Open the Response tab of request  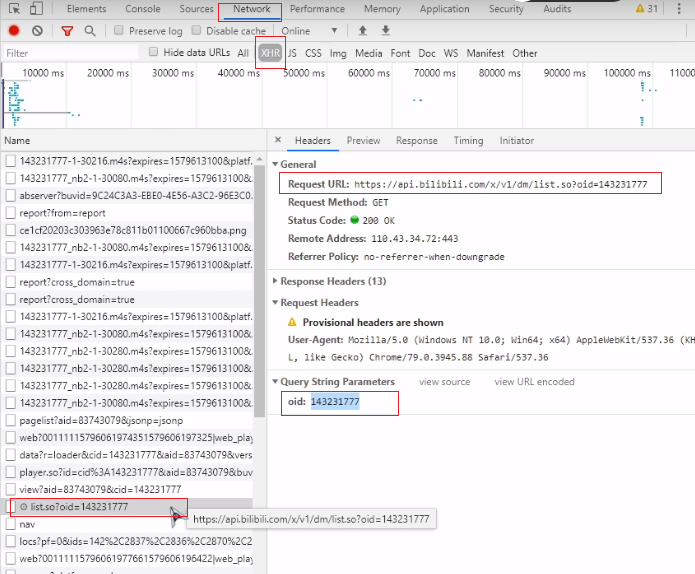click(x=416, y=141)
